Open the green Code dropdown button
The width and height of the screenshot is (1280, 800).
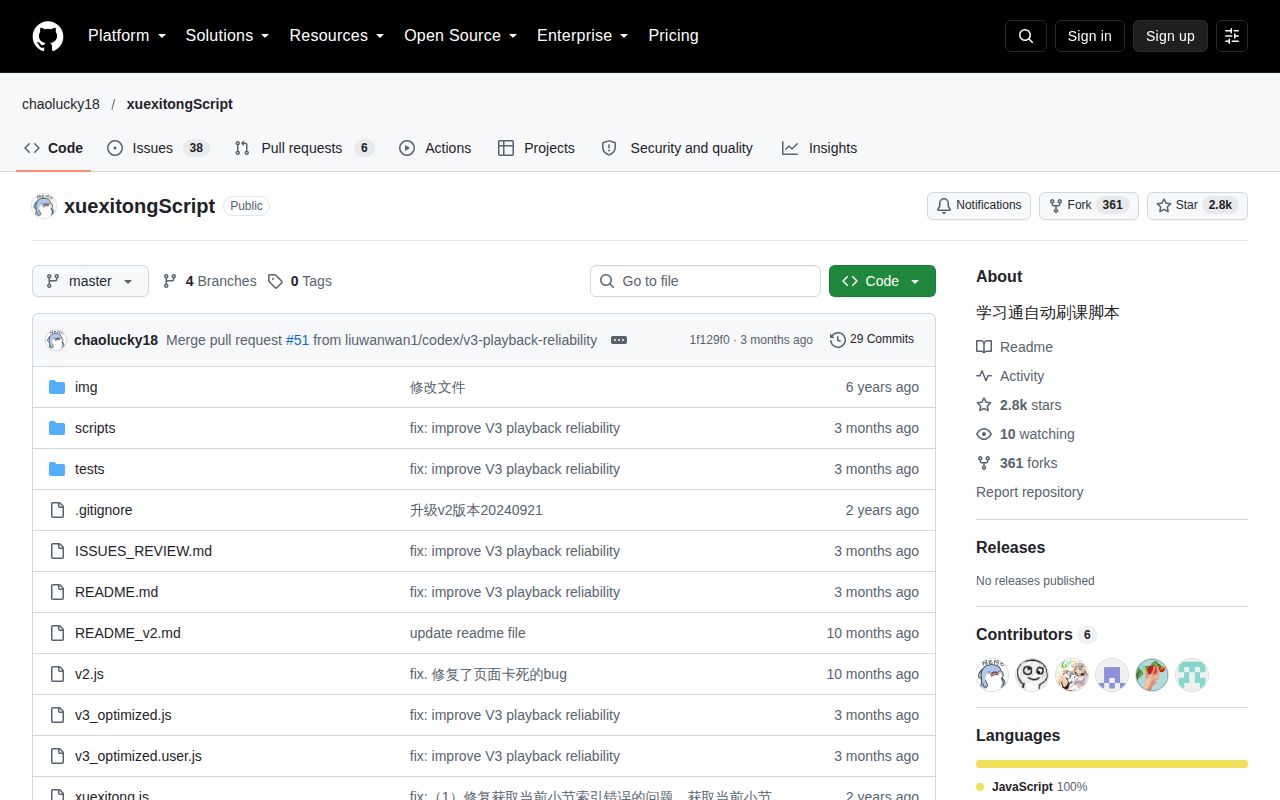click(x=882, y=281)
